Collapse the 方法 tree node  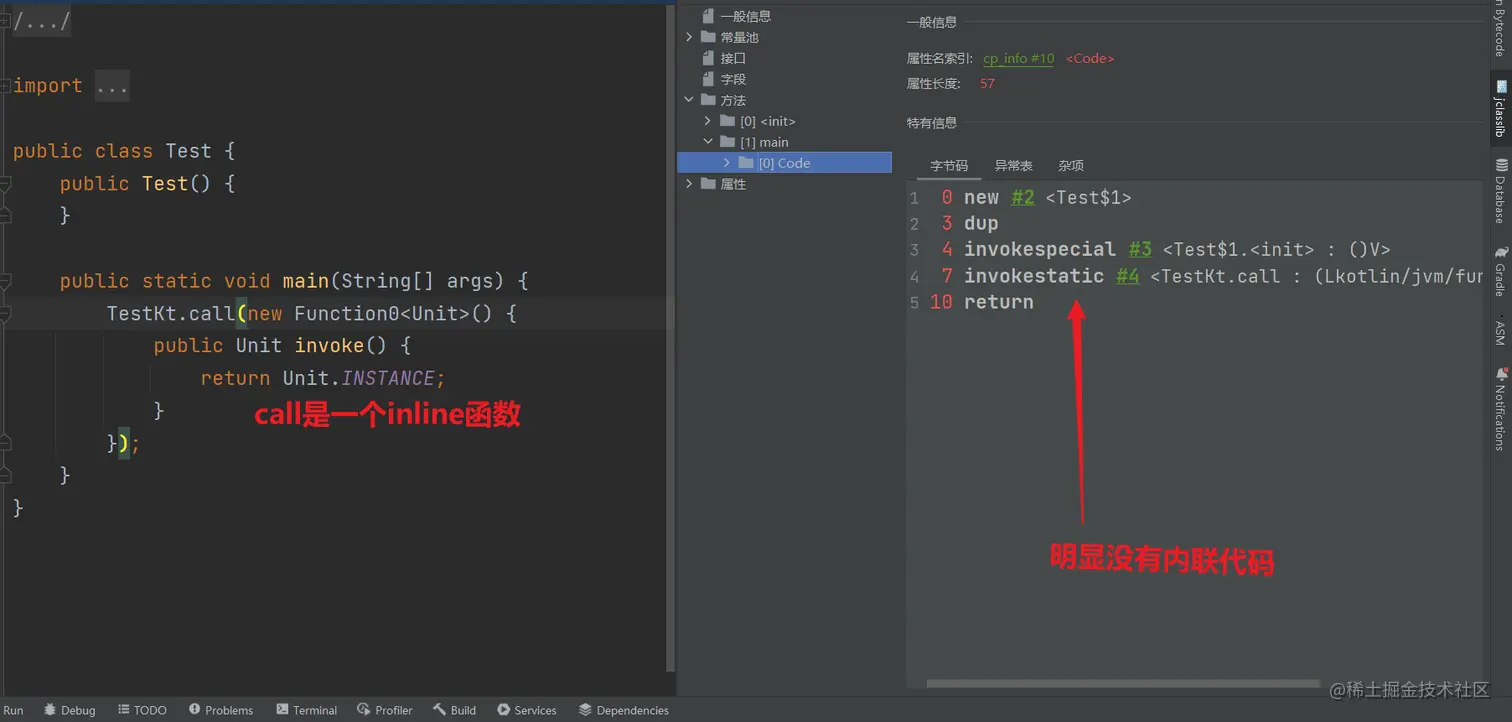(689, 100)
